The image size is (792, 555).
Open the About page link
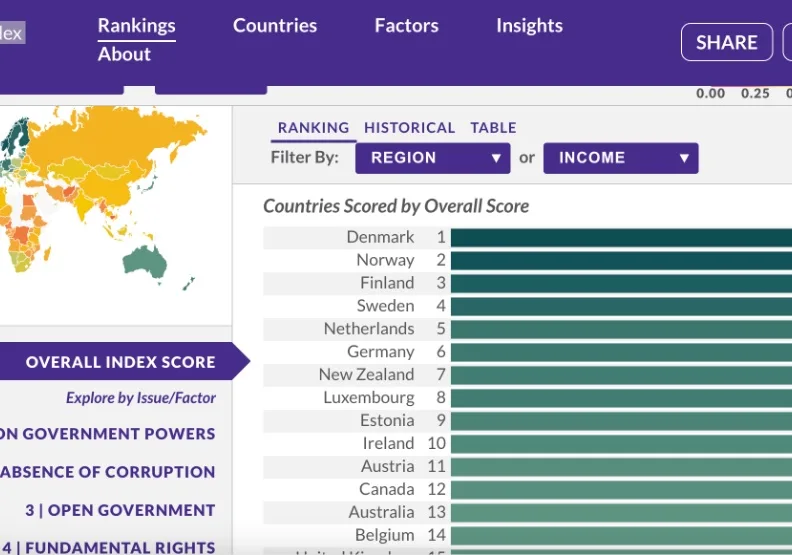click(124, 54)
